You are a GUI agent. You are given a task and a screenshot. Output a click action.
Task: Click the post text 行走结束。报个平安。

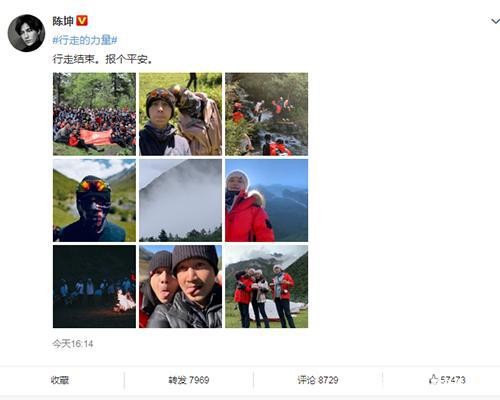coord(103,59)
